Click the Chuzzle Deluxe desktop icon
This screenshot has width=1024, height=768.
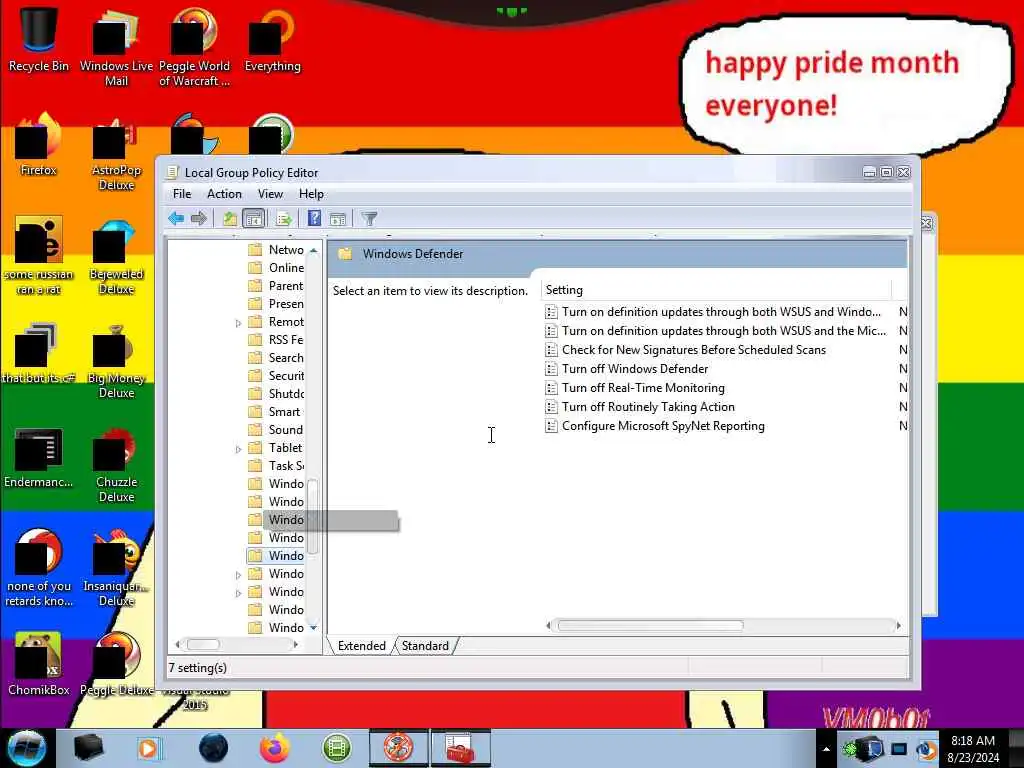(x=116, y=465)
